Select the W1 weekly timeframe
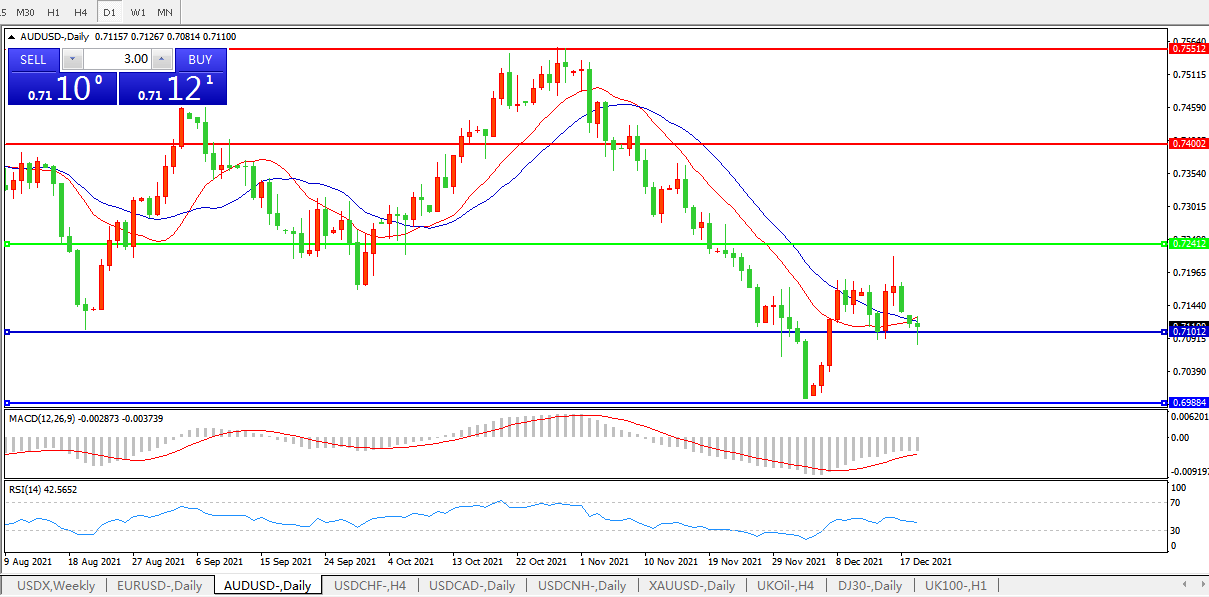 pyautogui.click(x=138, y=12)
